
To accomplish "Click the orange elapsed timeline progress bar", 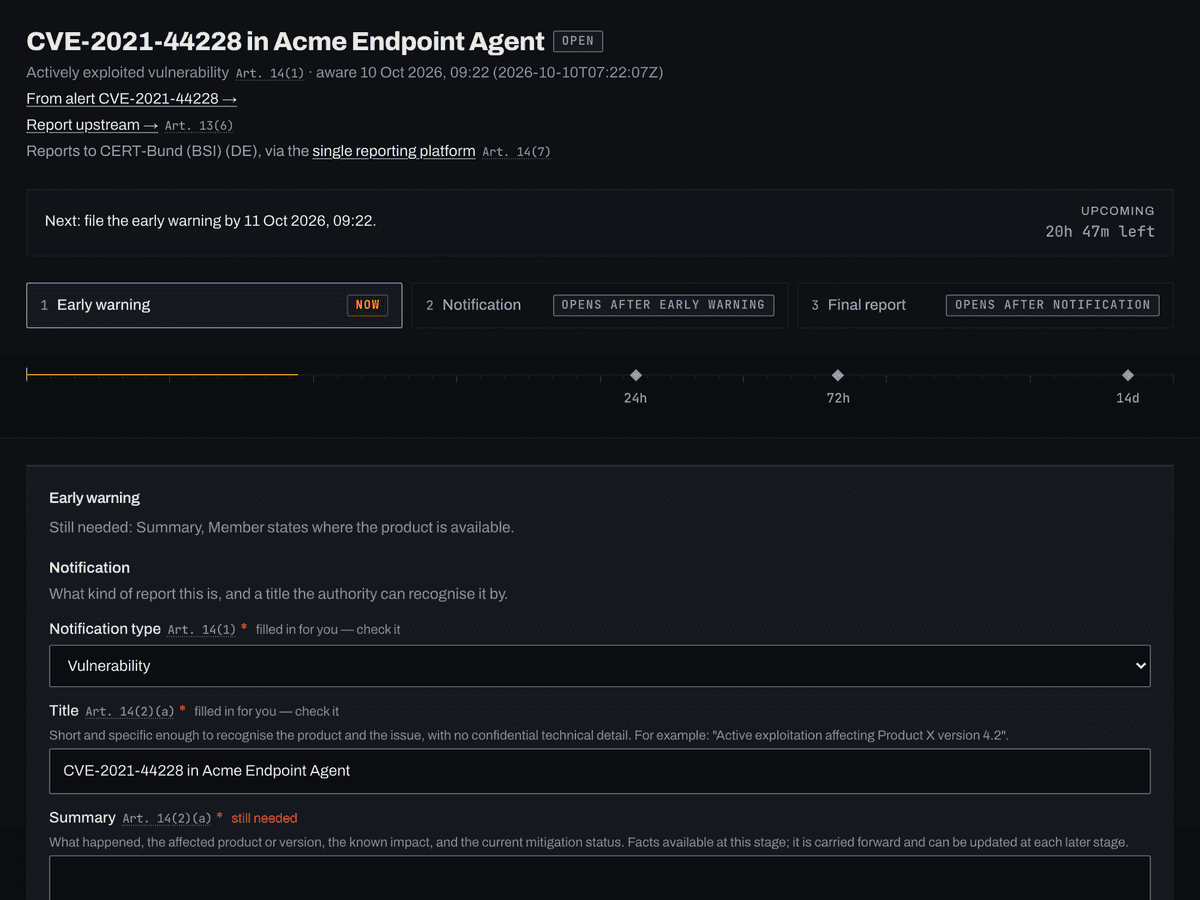I will (162, 375).
